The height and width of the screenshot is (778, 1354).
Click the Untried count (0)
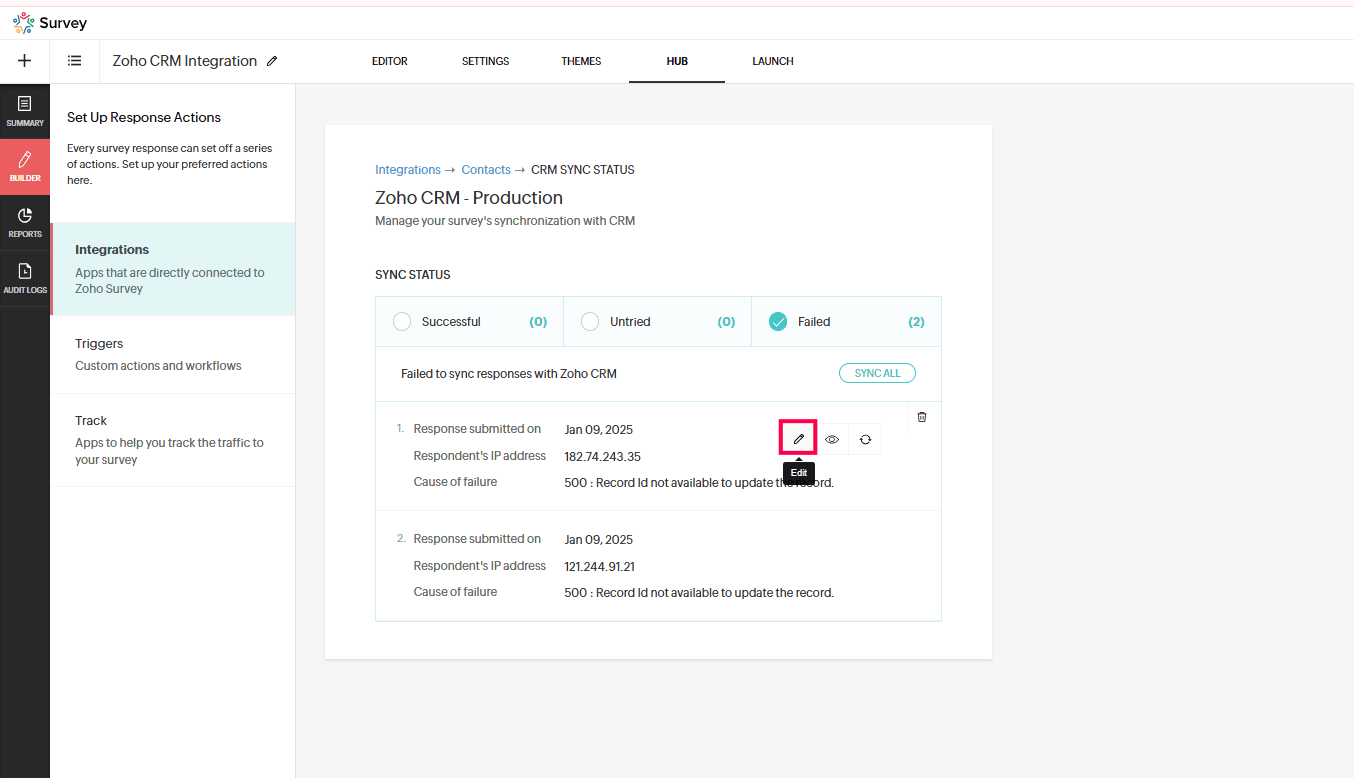point(726,322)
